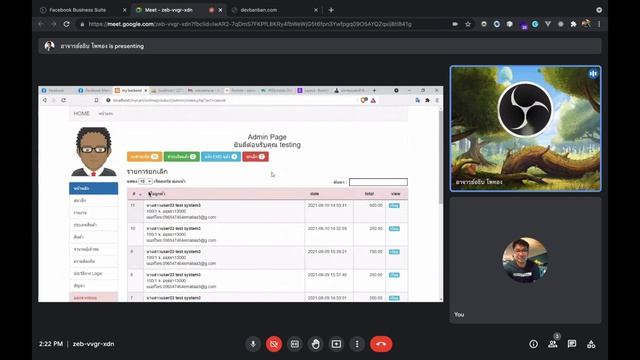640x360 pixels.
Task: Open the sidebar item mentioning Login
Action: 93,273
